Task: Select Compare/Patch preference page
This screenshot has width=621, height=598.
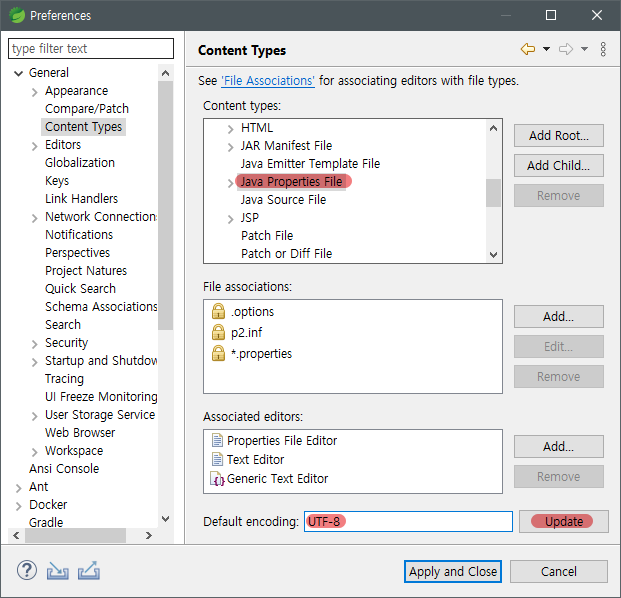Action: click(87, 109)
